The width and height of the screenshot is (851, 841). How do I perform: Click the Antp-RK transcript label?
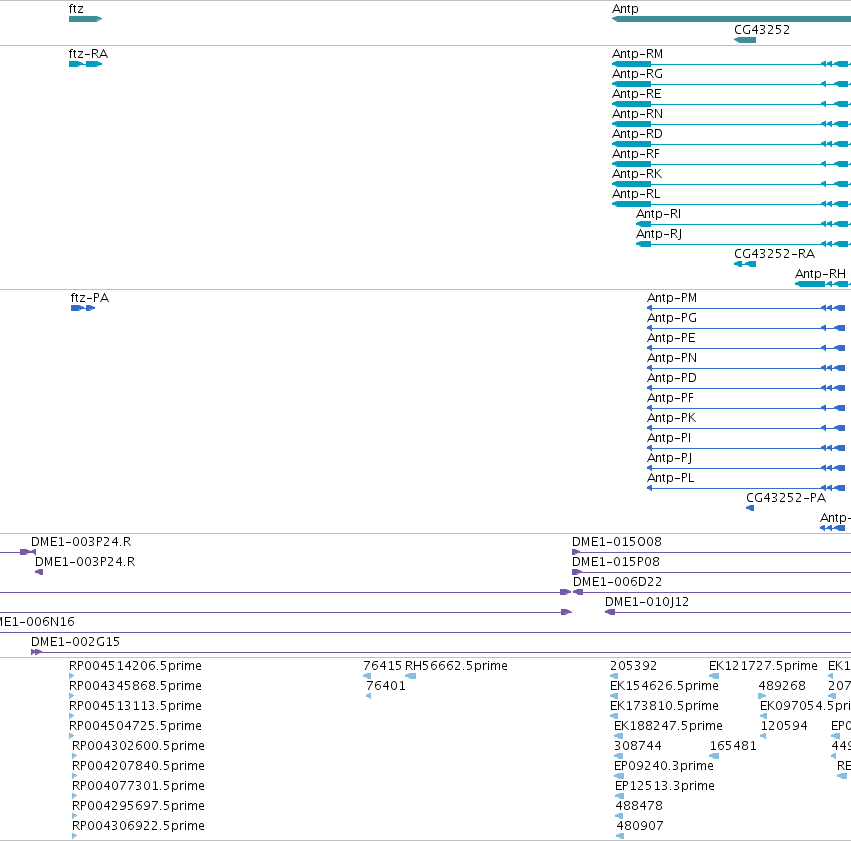(x=637, y=174)
